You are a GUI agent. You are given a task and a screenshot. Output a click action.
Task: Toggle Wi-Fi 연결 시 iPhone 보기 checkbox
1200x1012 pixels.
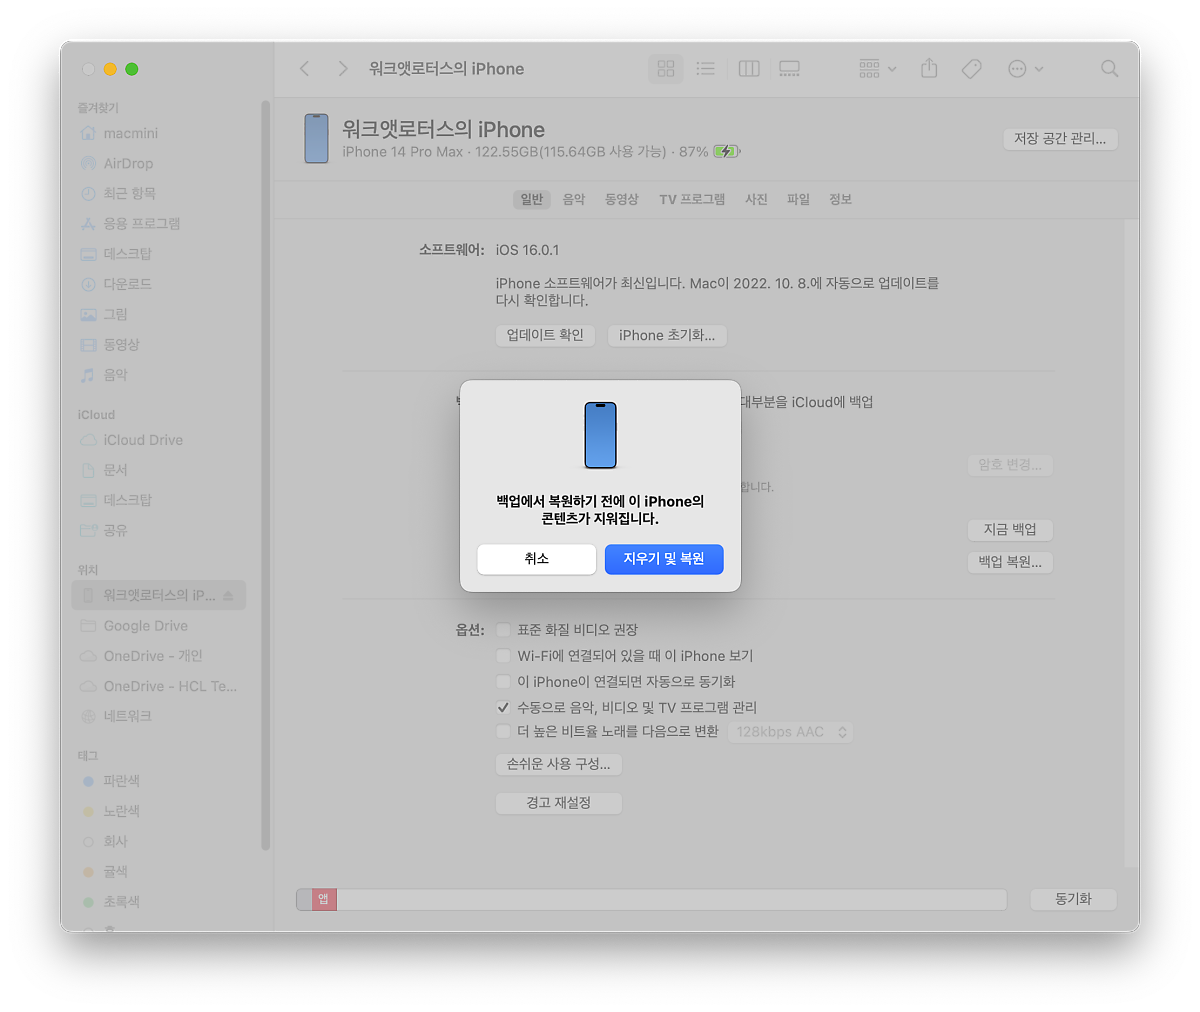503,656
